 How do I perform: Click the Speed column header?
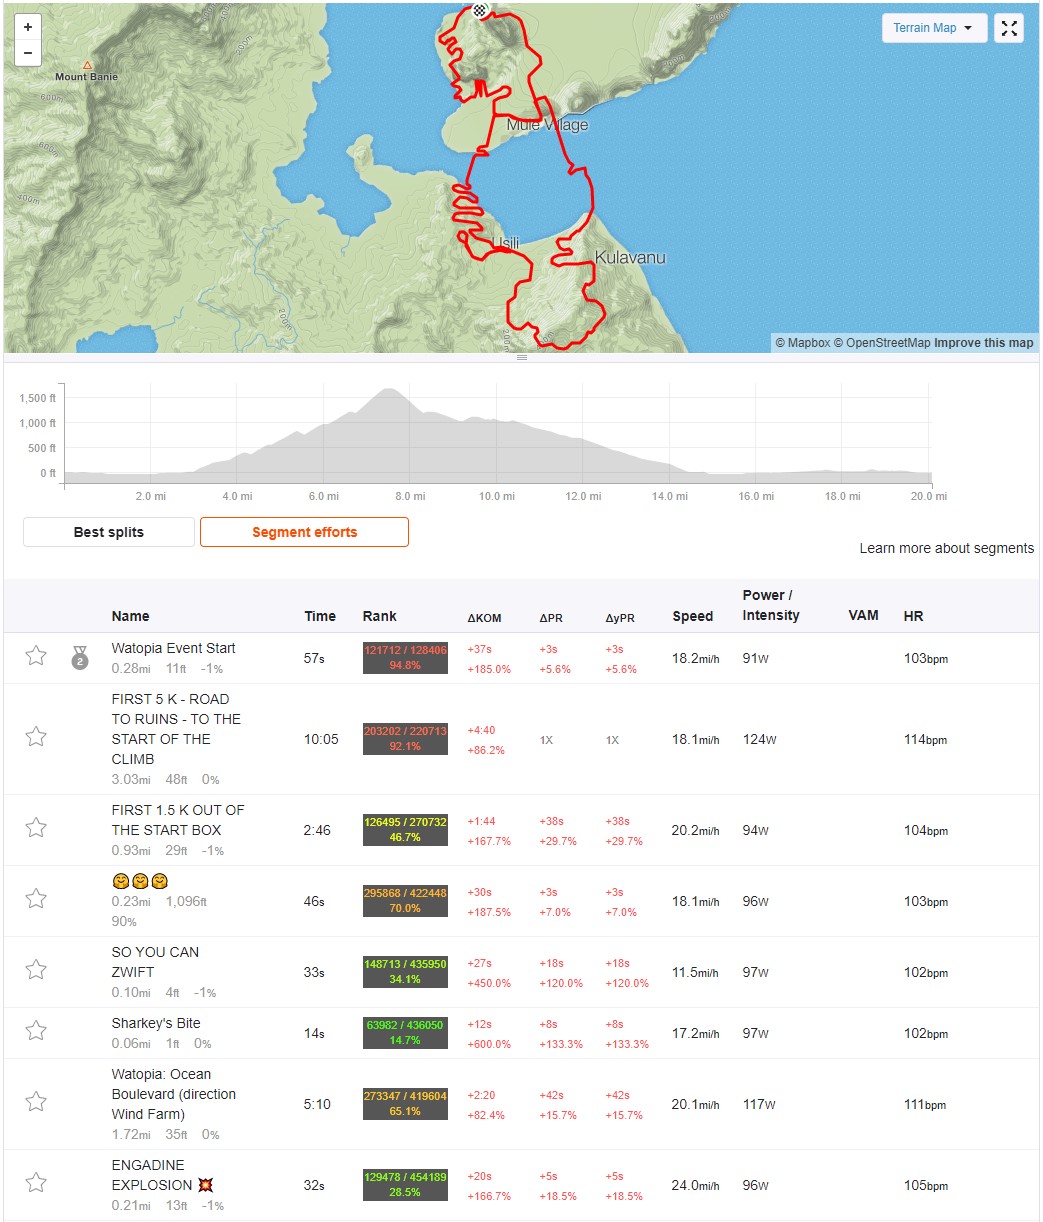(692, 616)
